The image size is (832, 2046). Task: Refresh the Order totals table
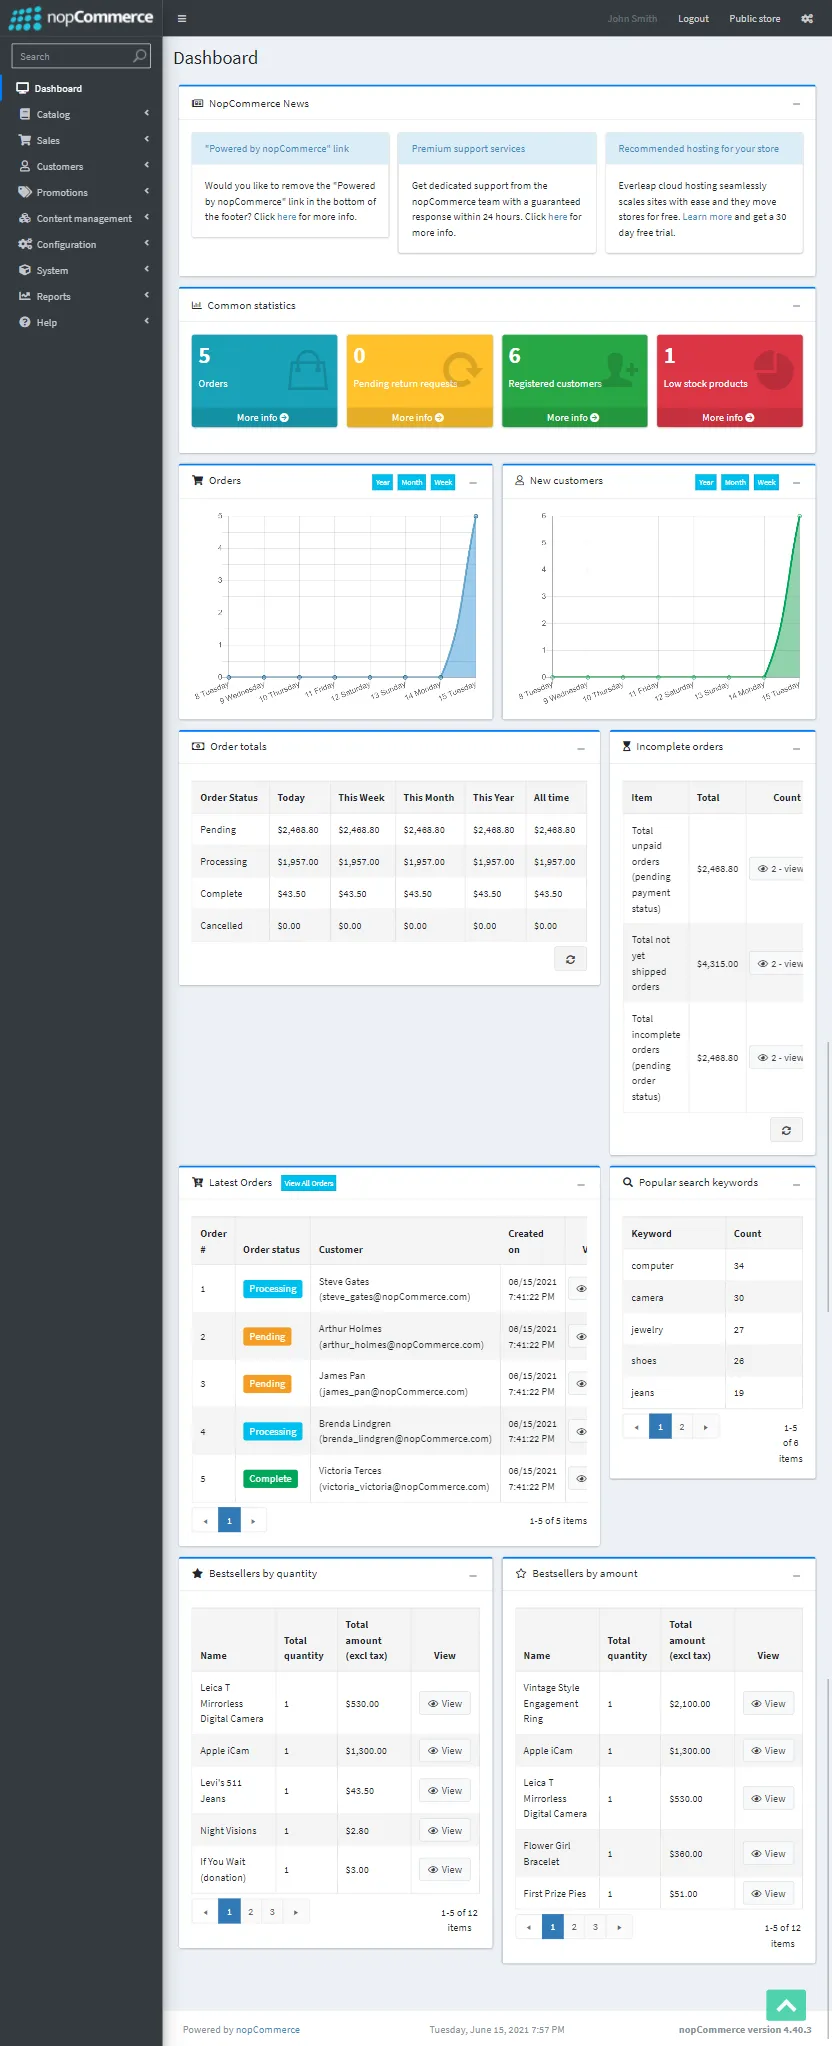[x=570, y=959]
